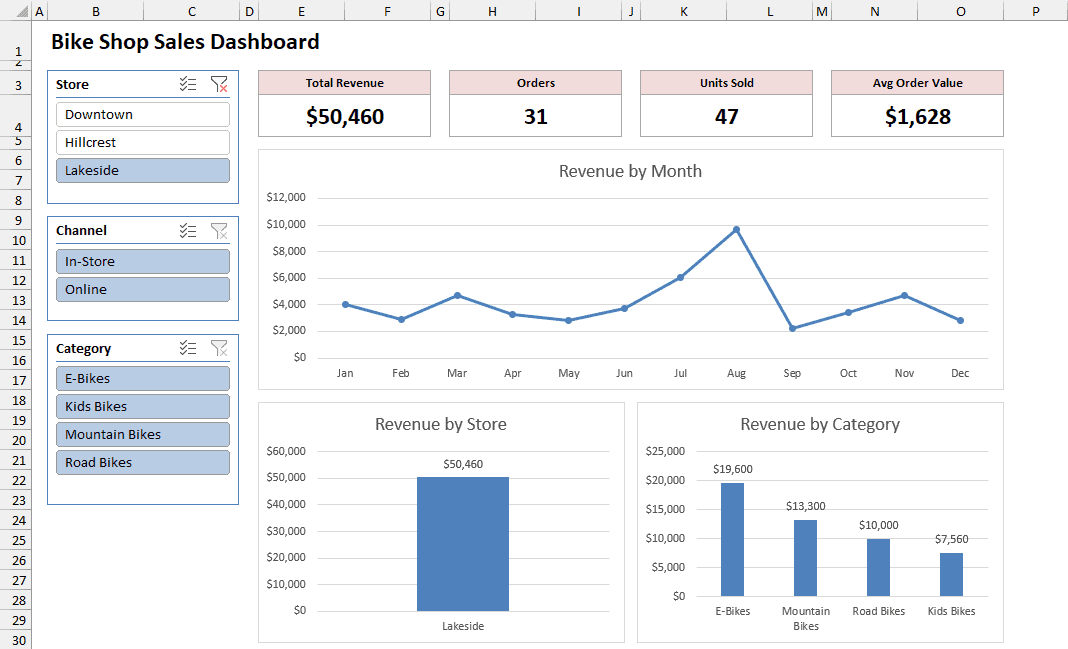Clear filter on Store slicer
The height and width of the screenshot is (649, 1068).
click(219, 84)
